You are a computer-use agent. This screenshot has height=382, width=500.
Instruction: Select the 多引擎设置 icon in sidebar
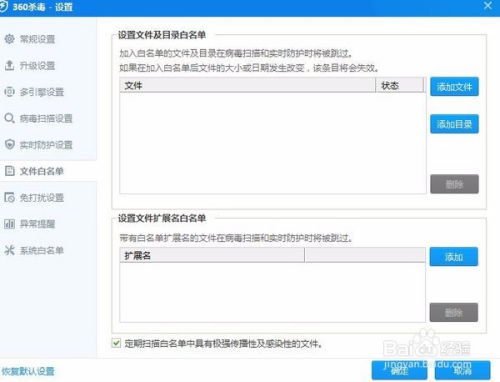[9, 92]
